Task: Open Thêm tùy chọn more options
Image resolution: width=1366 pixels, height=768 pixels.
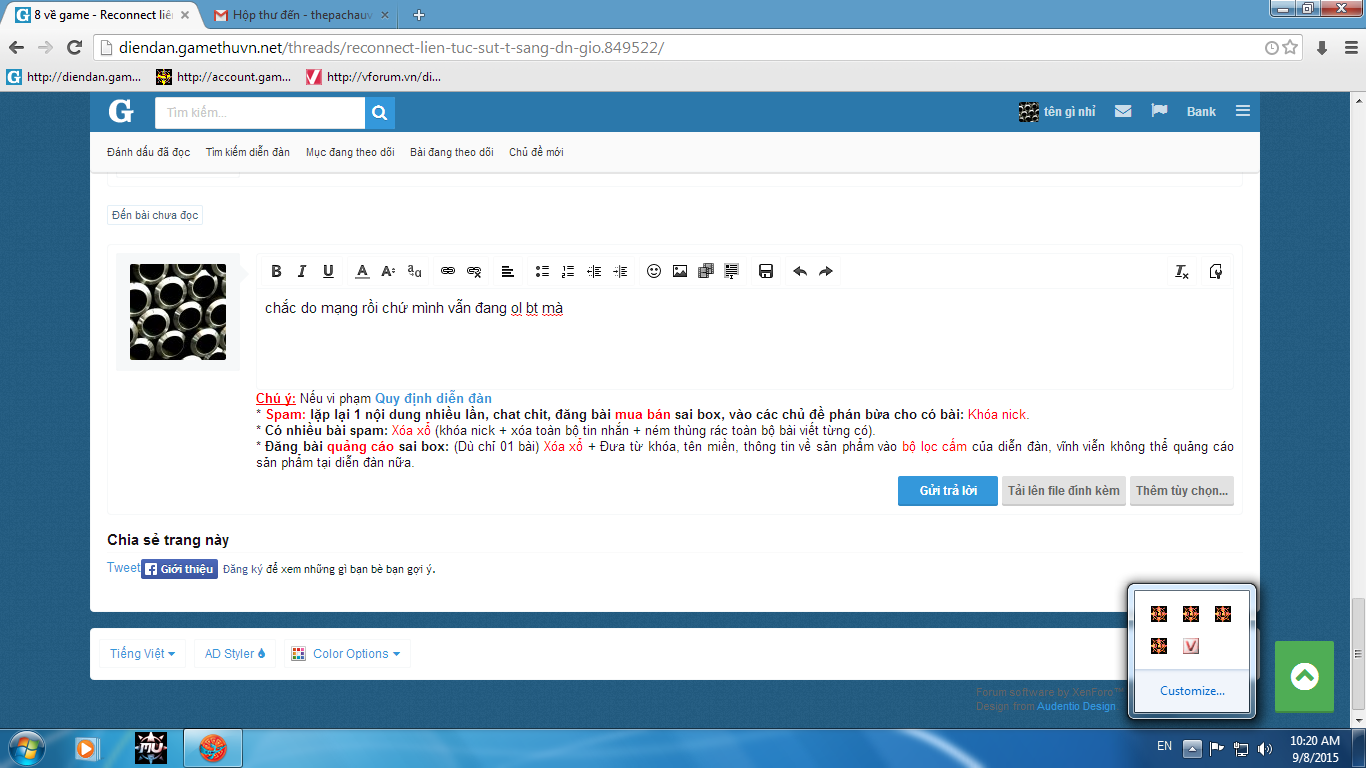Action: (1182, 491)
